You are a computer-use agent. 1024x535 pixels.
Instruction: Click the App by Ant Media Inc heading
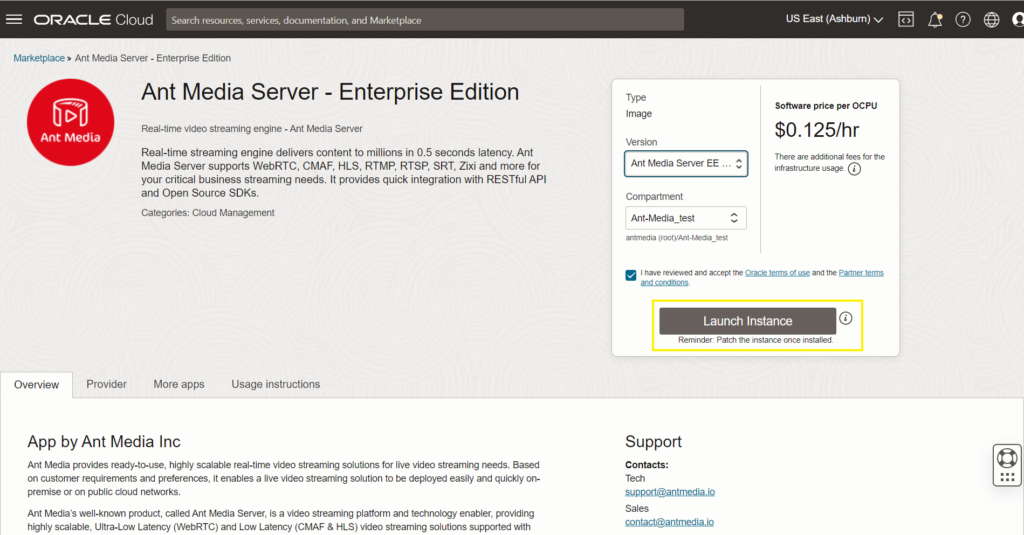pyautogui.click(x=104, y=442)
